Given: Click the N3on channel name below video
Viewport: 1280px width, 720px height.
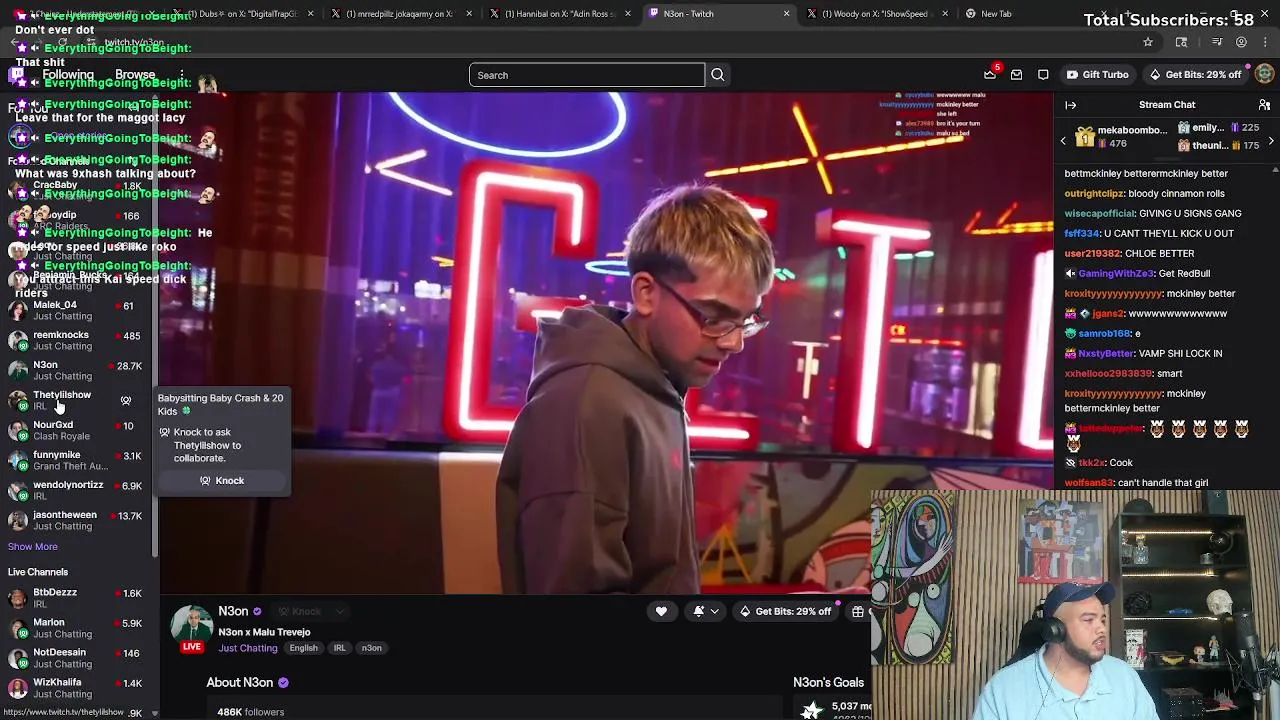Looking at the screenshot, I should [x=233, y=611].
